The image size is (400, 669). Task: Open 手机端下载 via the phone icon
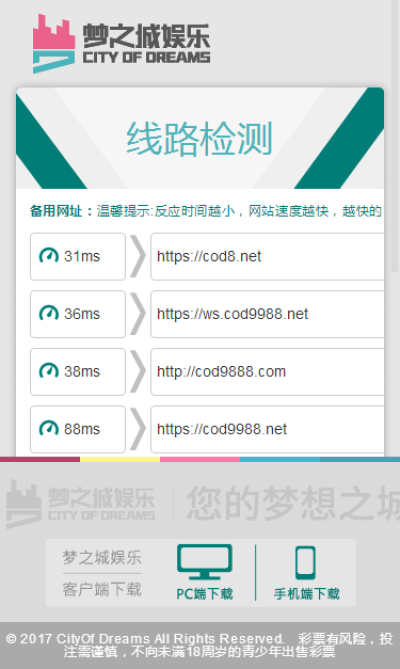(x=306, y=563)
